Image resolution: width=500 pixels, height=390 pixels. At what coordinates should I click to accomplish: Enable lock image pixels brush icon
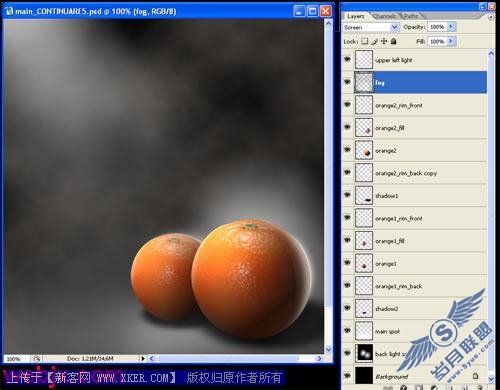point(375,41)
